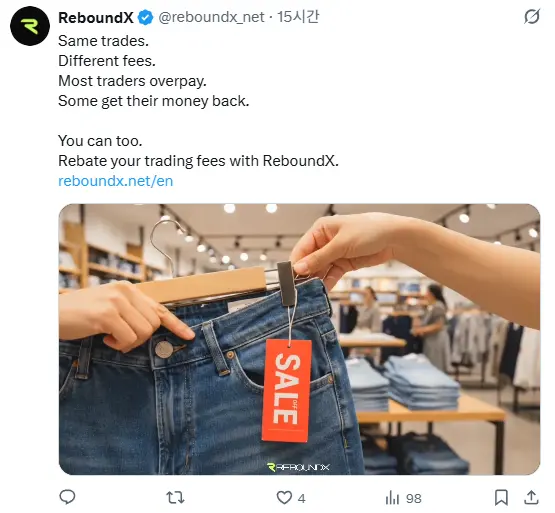
Task: Open the ReboundX display name
Action: pos(96,17)
